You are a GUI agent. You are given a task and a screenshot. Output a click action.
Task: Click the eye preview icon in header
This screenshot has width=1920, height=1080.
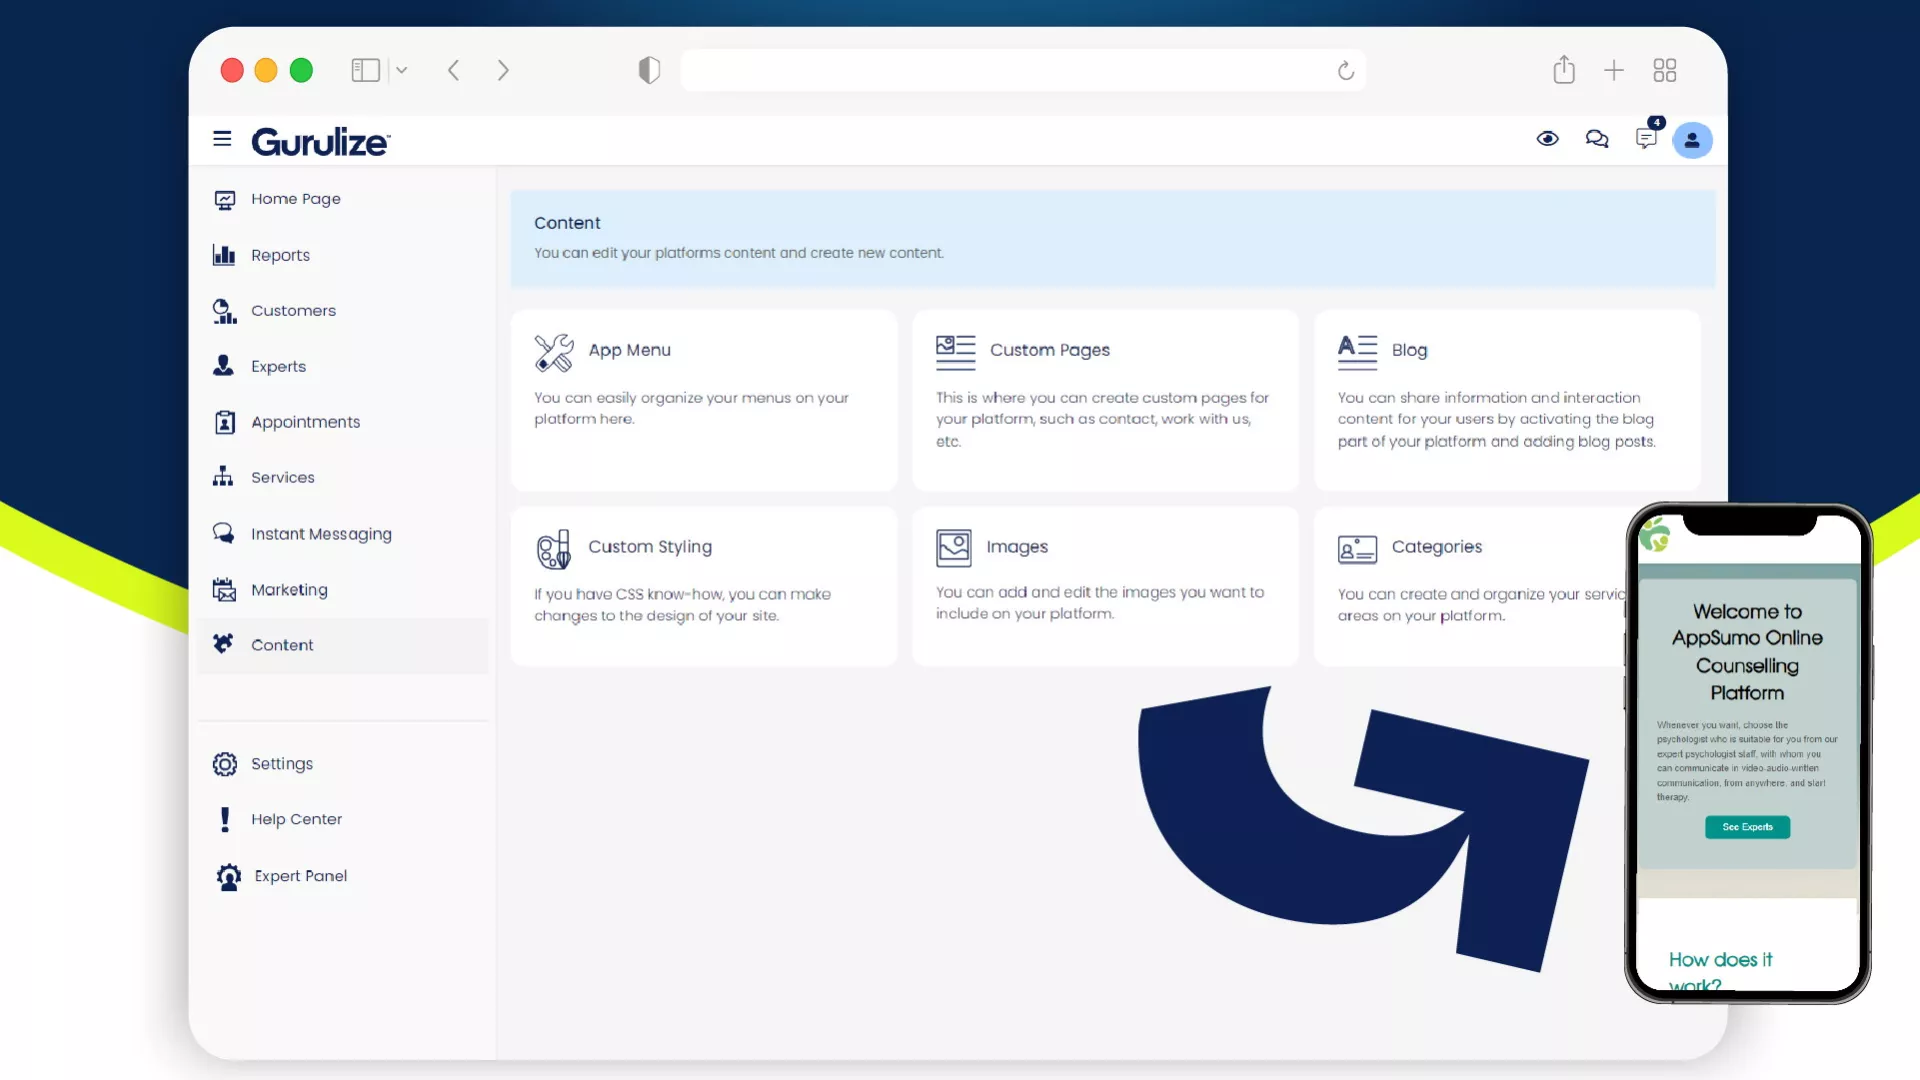click(1547, 139)
